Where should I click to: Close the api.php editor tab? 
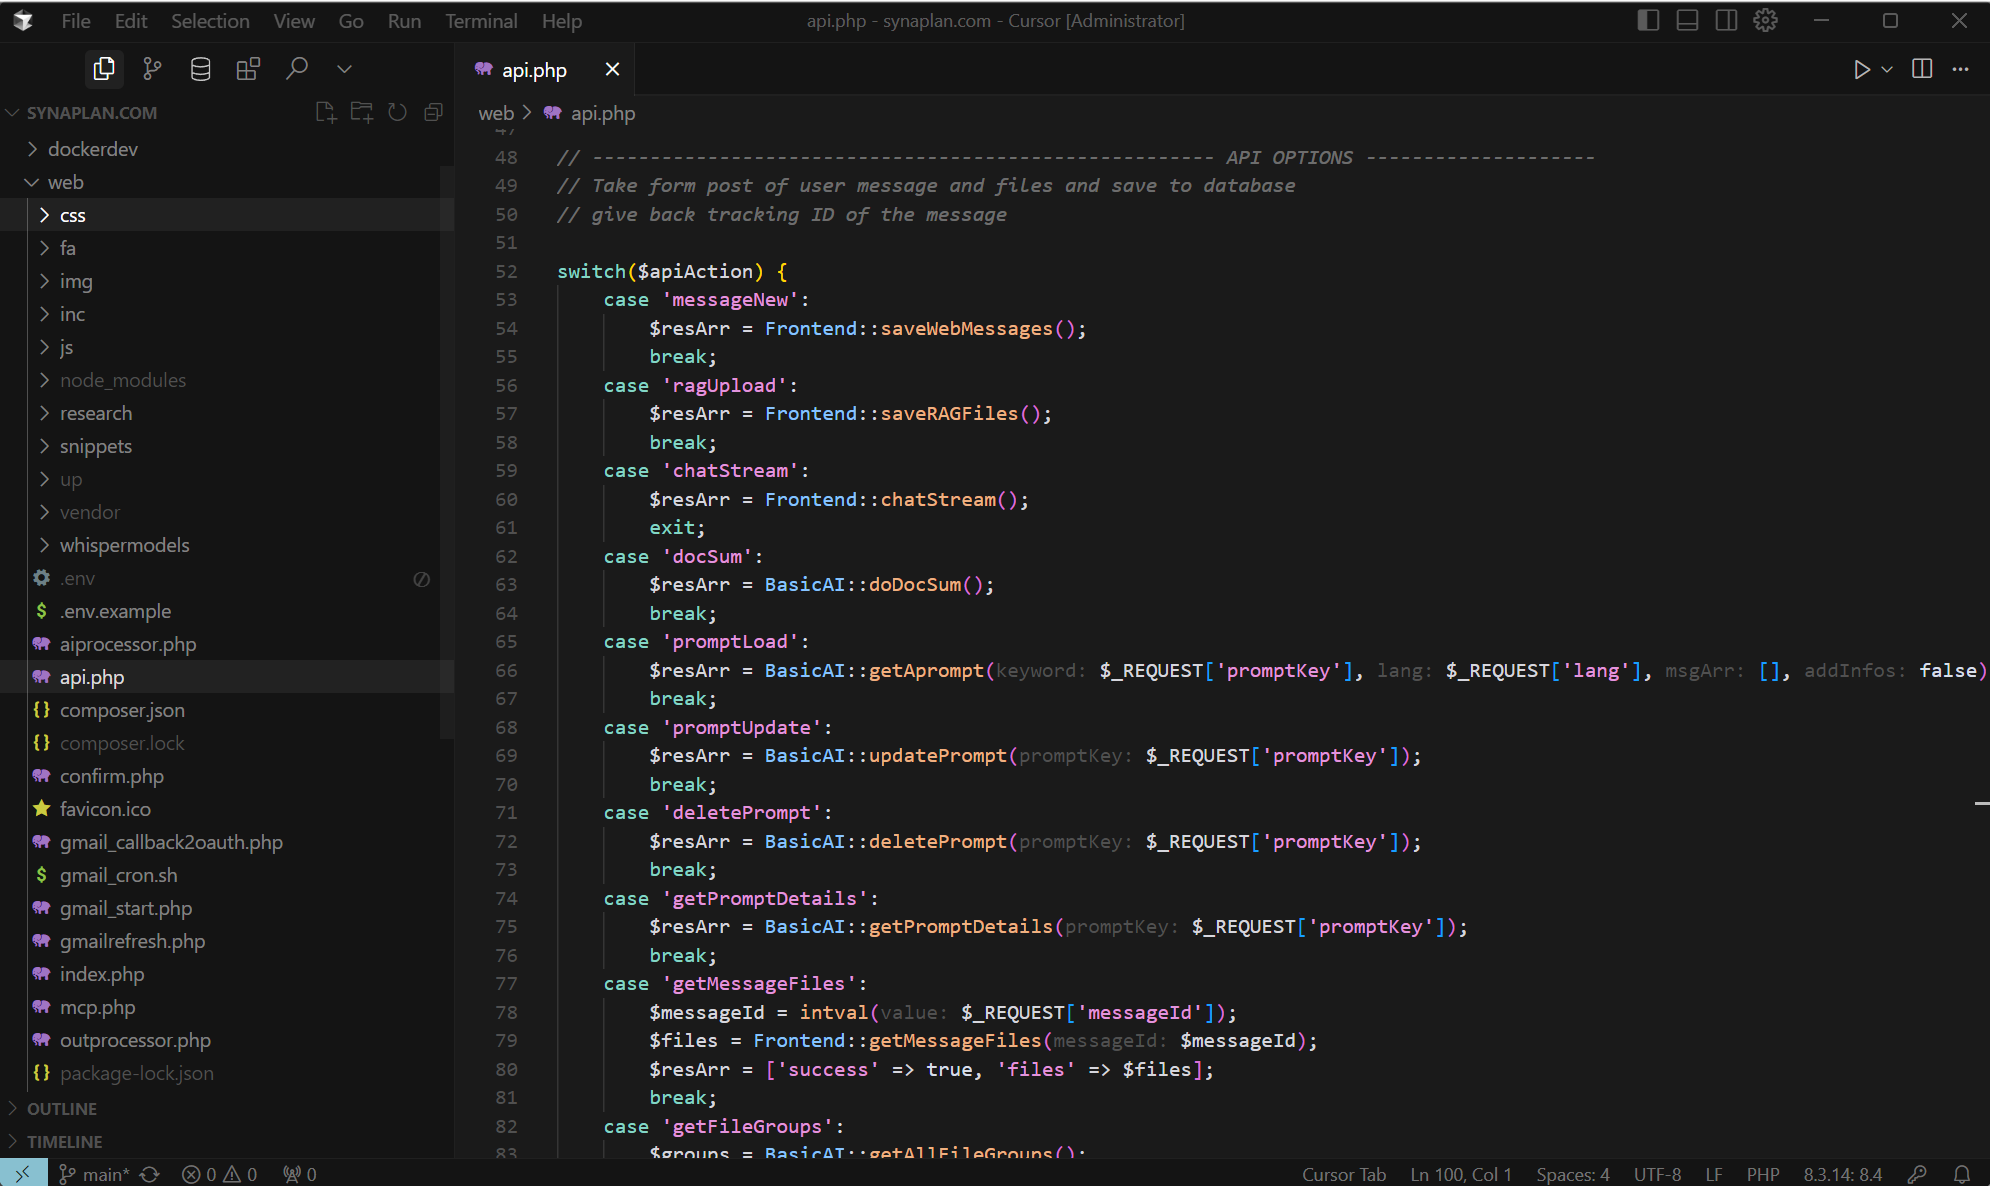pos(612,69)
